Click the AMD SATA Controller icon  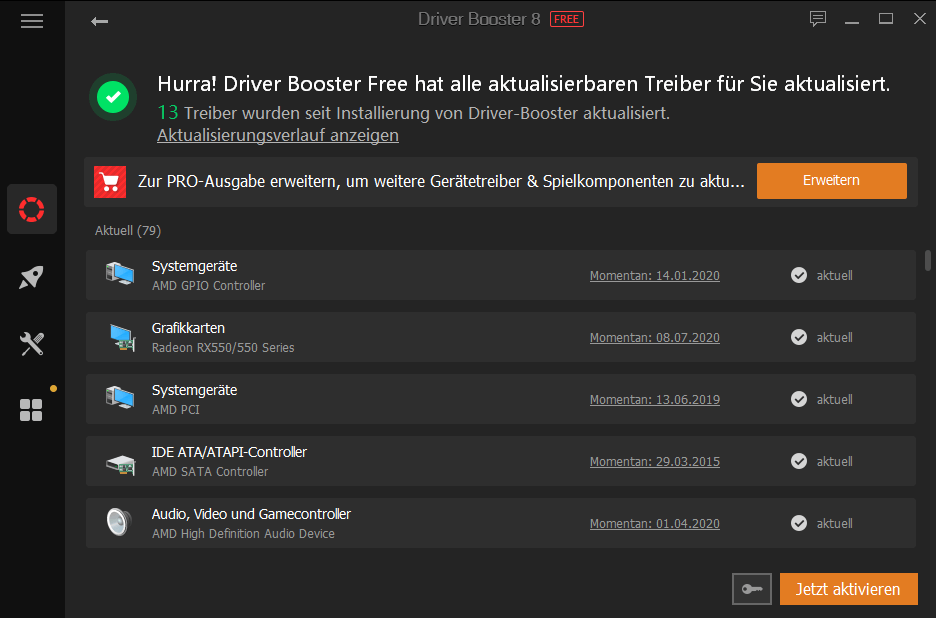(x=121, y=464)
